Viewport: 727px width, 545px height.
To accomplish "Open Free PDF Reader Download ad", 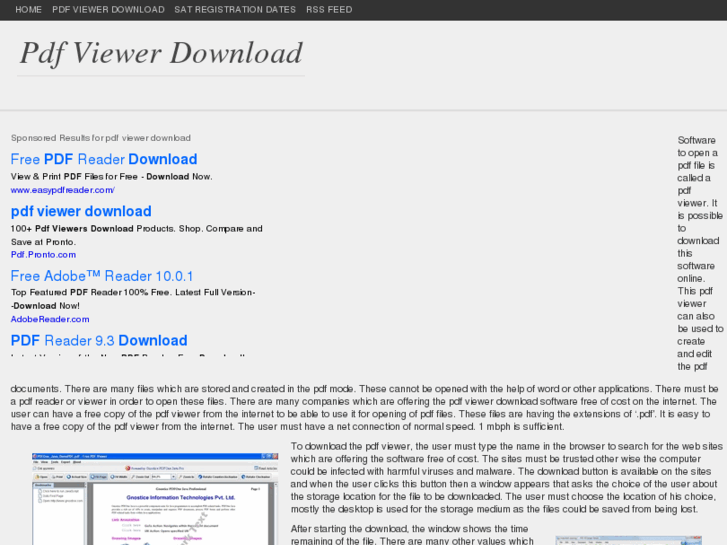I will [x=104, y=159].
